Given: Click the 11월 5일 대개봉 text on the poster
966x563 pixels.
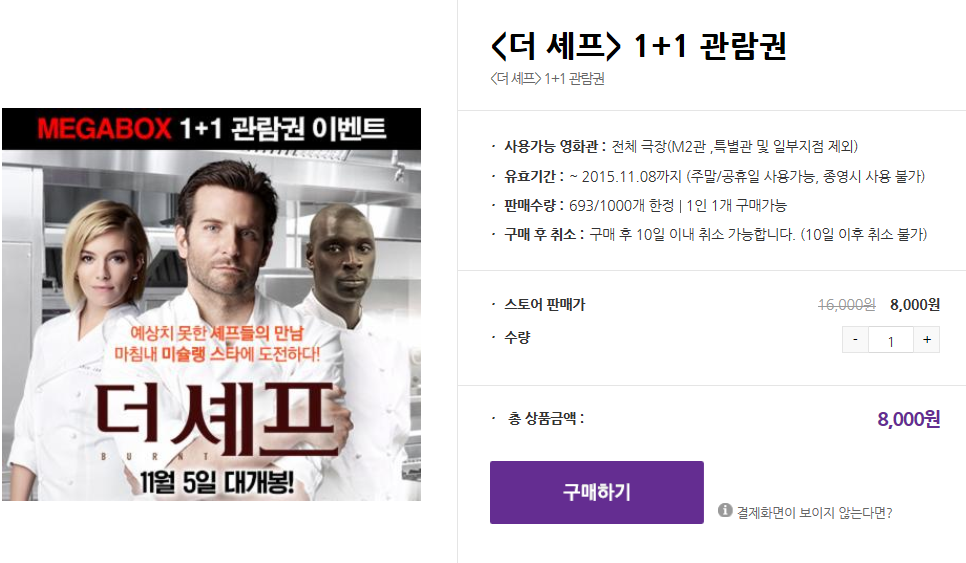Looking at the screenshot, I should (x=216, y=482).
